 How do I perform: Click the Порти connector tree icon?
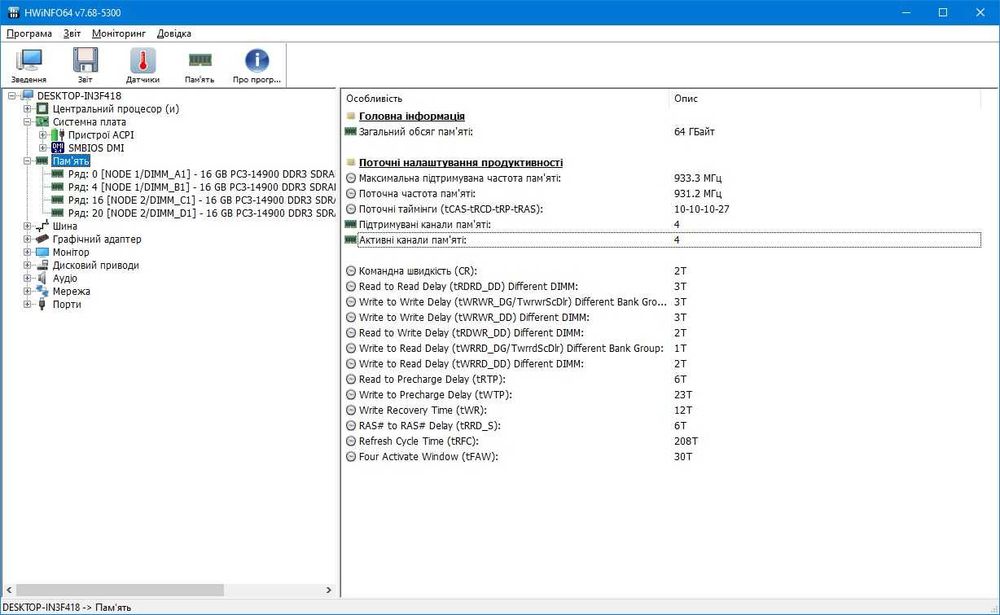pos(43,305)
